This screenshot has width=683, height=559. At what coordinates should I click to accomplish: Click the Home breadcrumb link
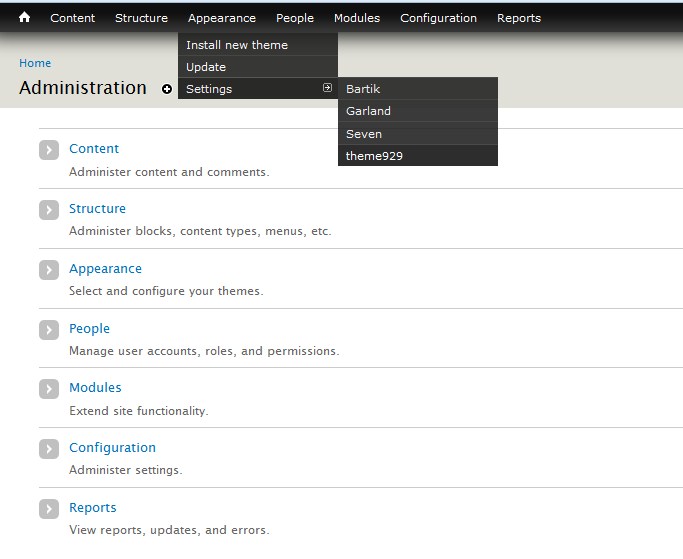pyautogui.click(x=35, y=63)
